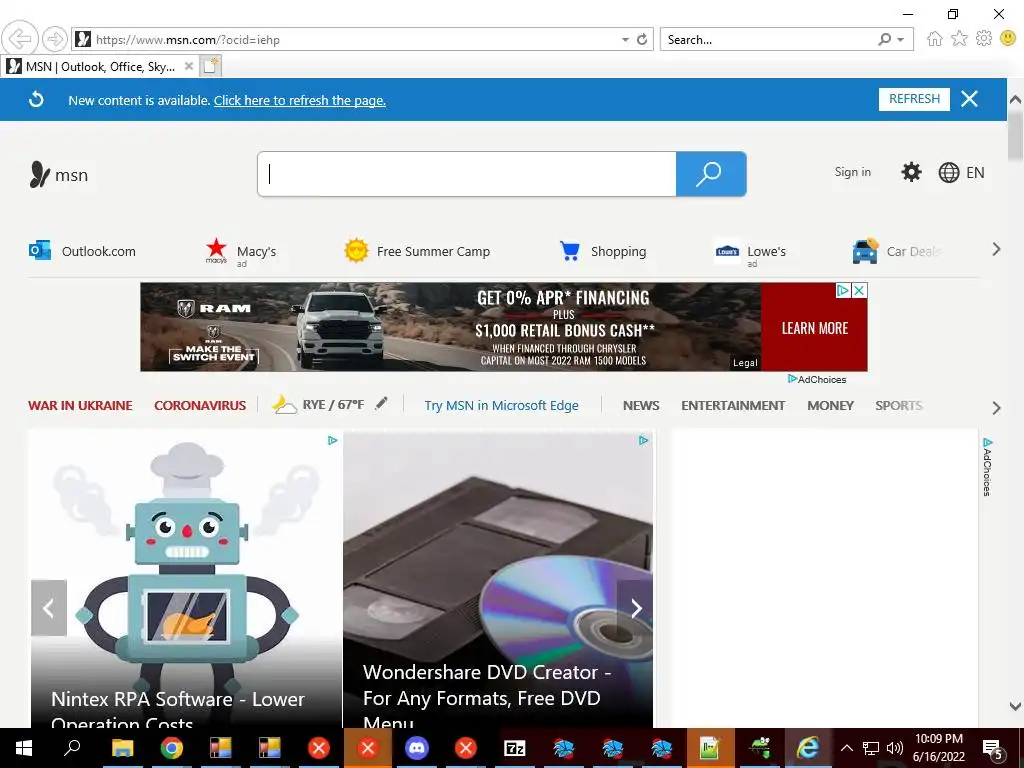The width and height of the screenshot is (1024, 768).
Task: Open the Shopping cart shortcut
Action: click(603, 251)
